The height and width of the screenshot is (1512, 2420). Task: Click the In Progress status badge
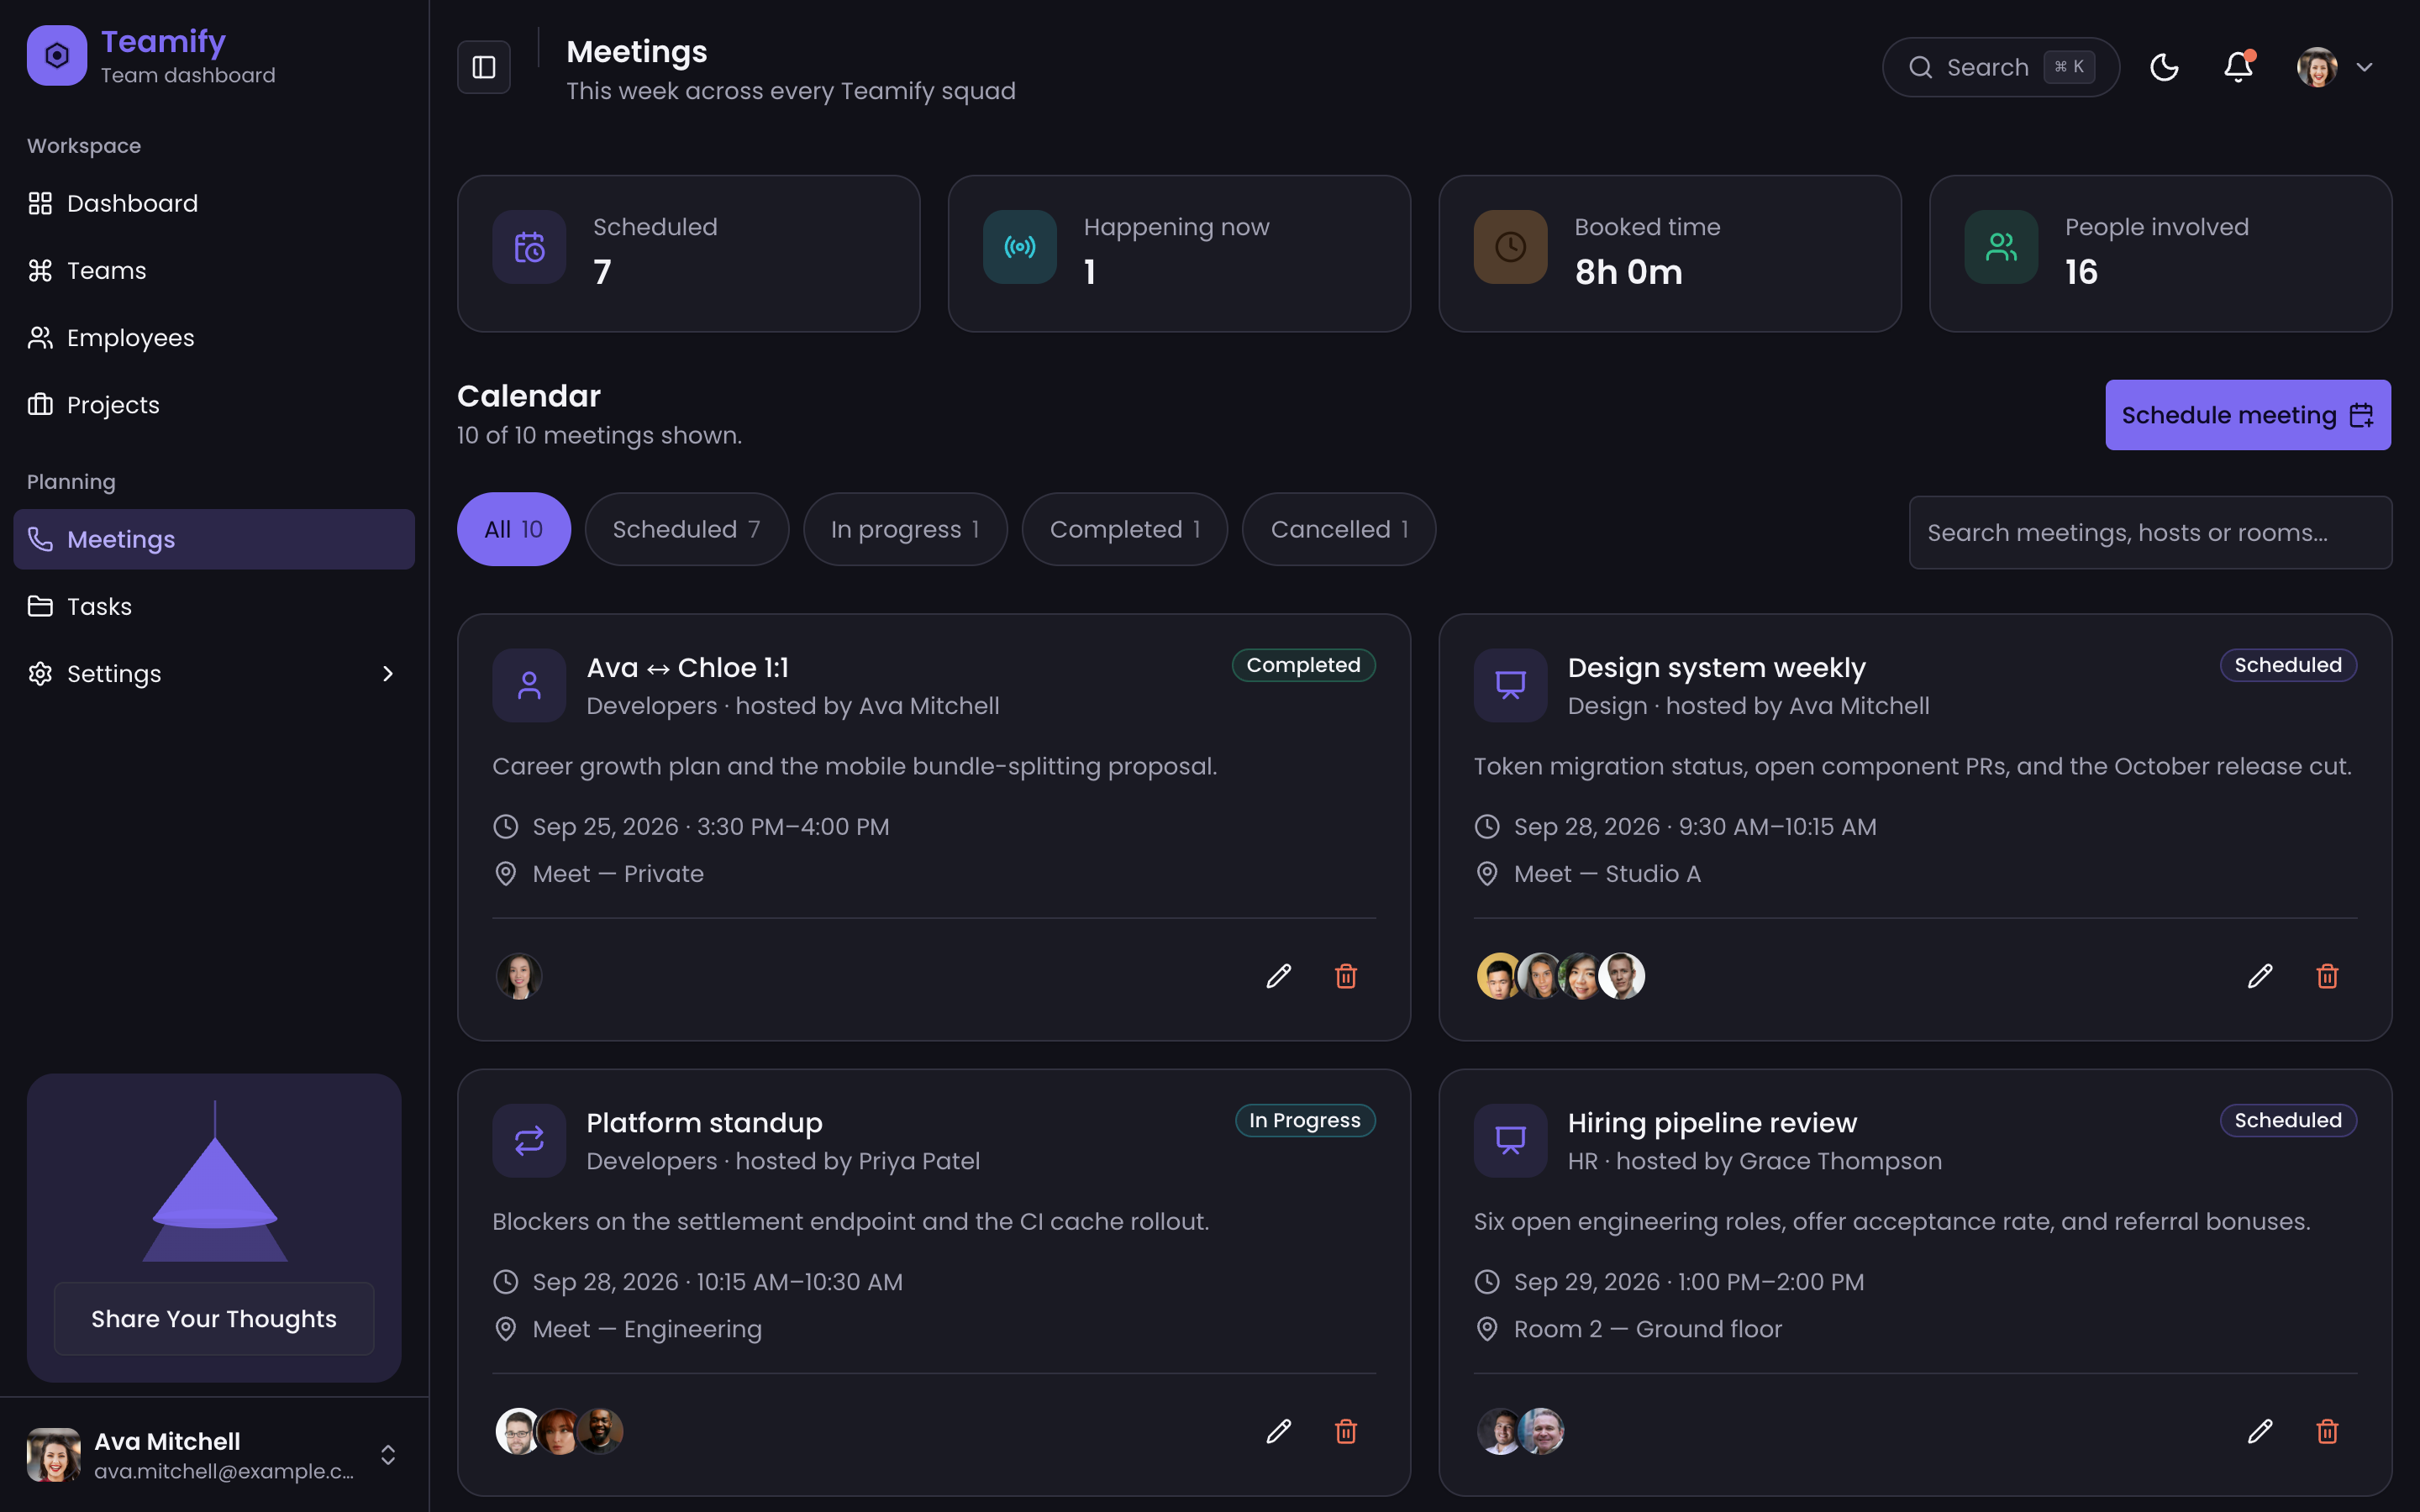tap(1305, 1120)
